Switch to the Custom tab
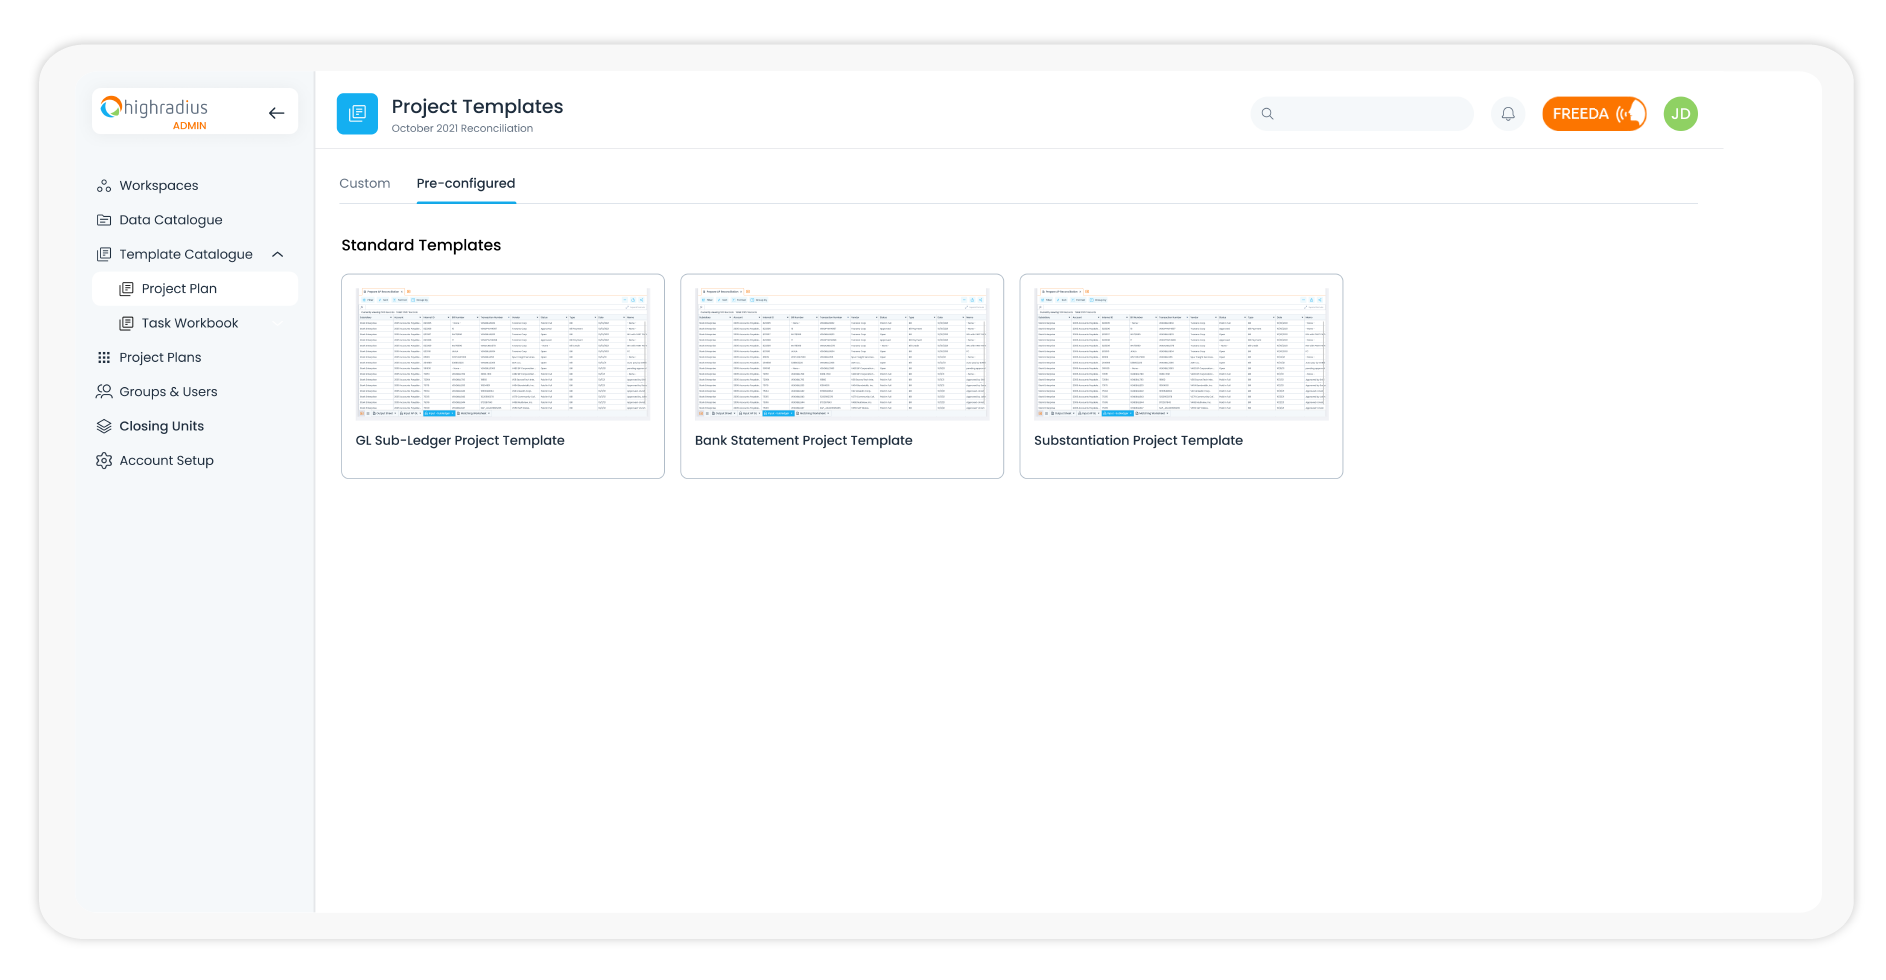Viewport: 1886px width, 980px height. (x=364, y=184)
